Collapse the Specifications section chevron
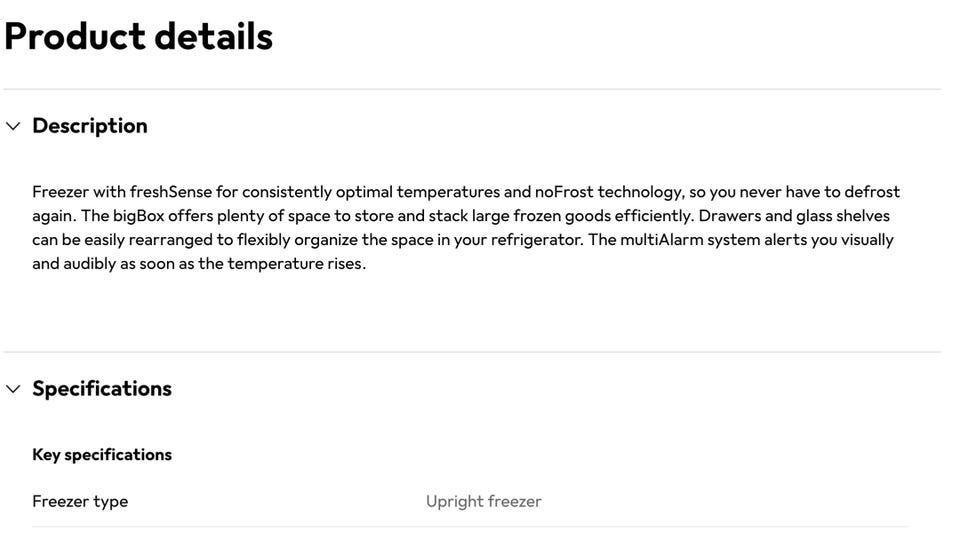This screenshot has width=960, height=540. point(13,389)
